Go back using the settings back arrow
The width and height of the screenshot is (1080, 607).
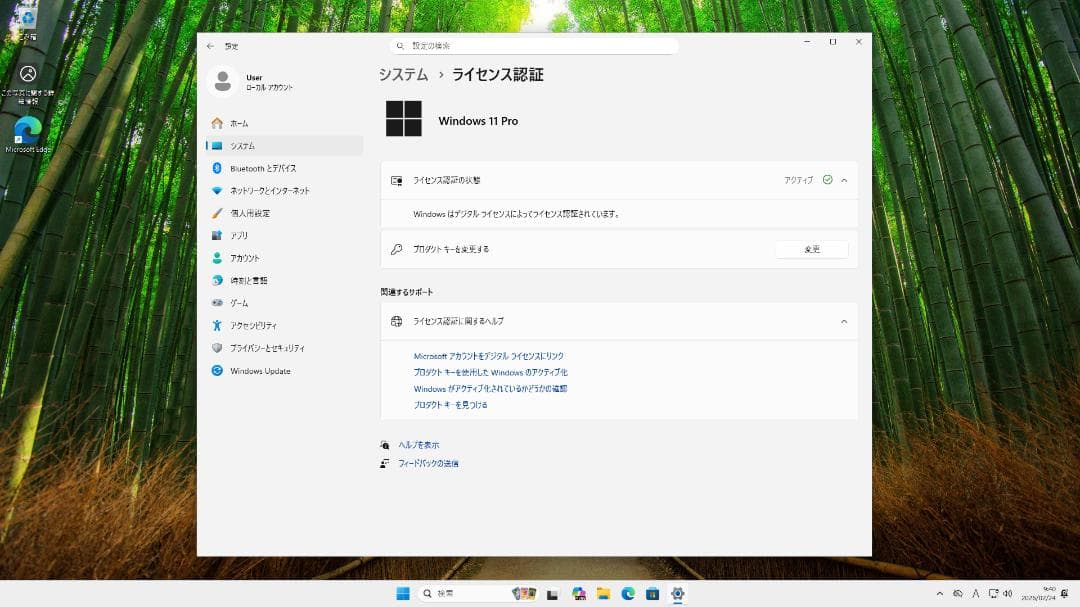click(210, 46)
